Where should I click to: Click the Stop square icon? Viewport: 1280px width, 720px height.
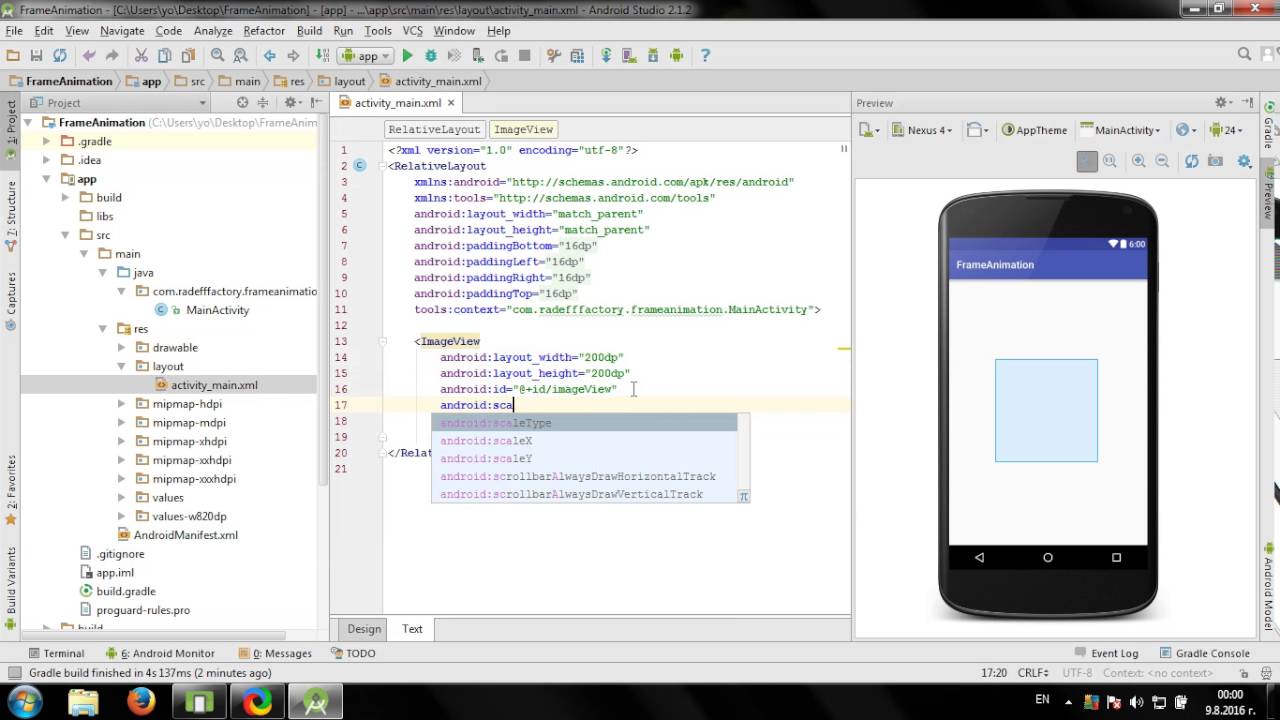tap(525, 56)
